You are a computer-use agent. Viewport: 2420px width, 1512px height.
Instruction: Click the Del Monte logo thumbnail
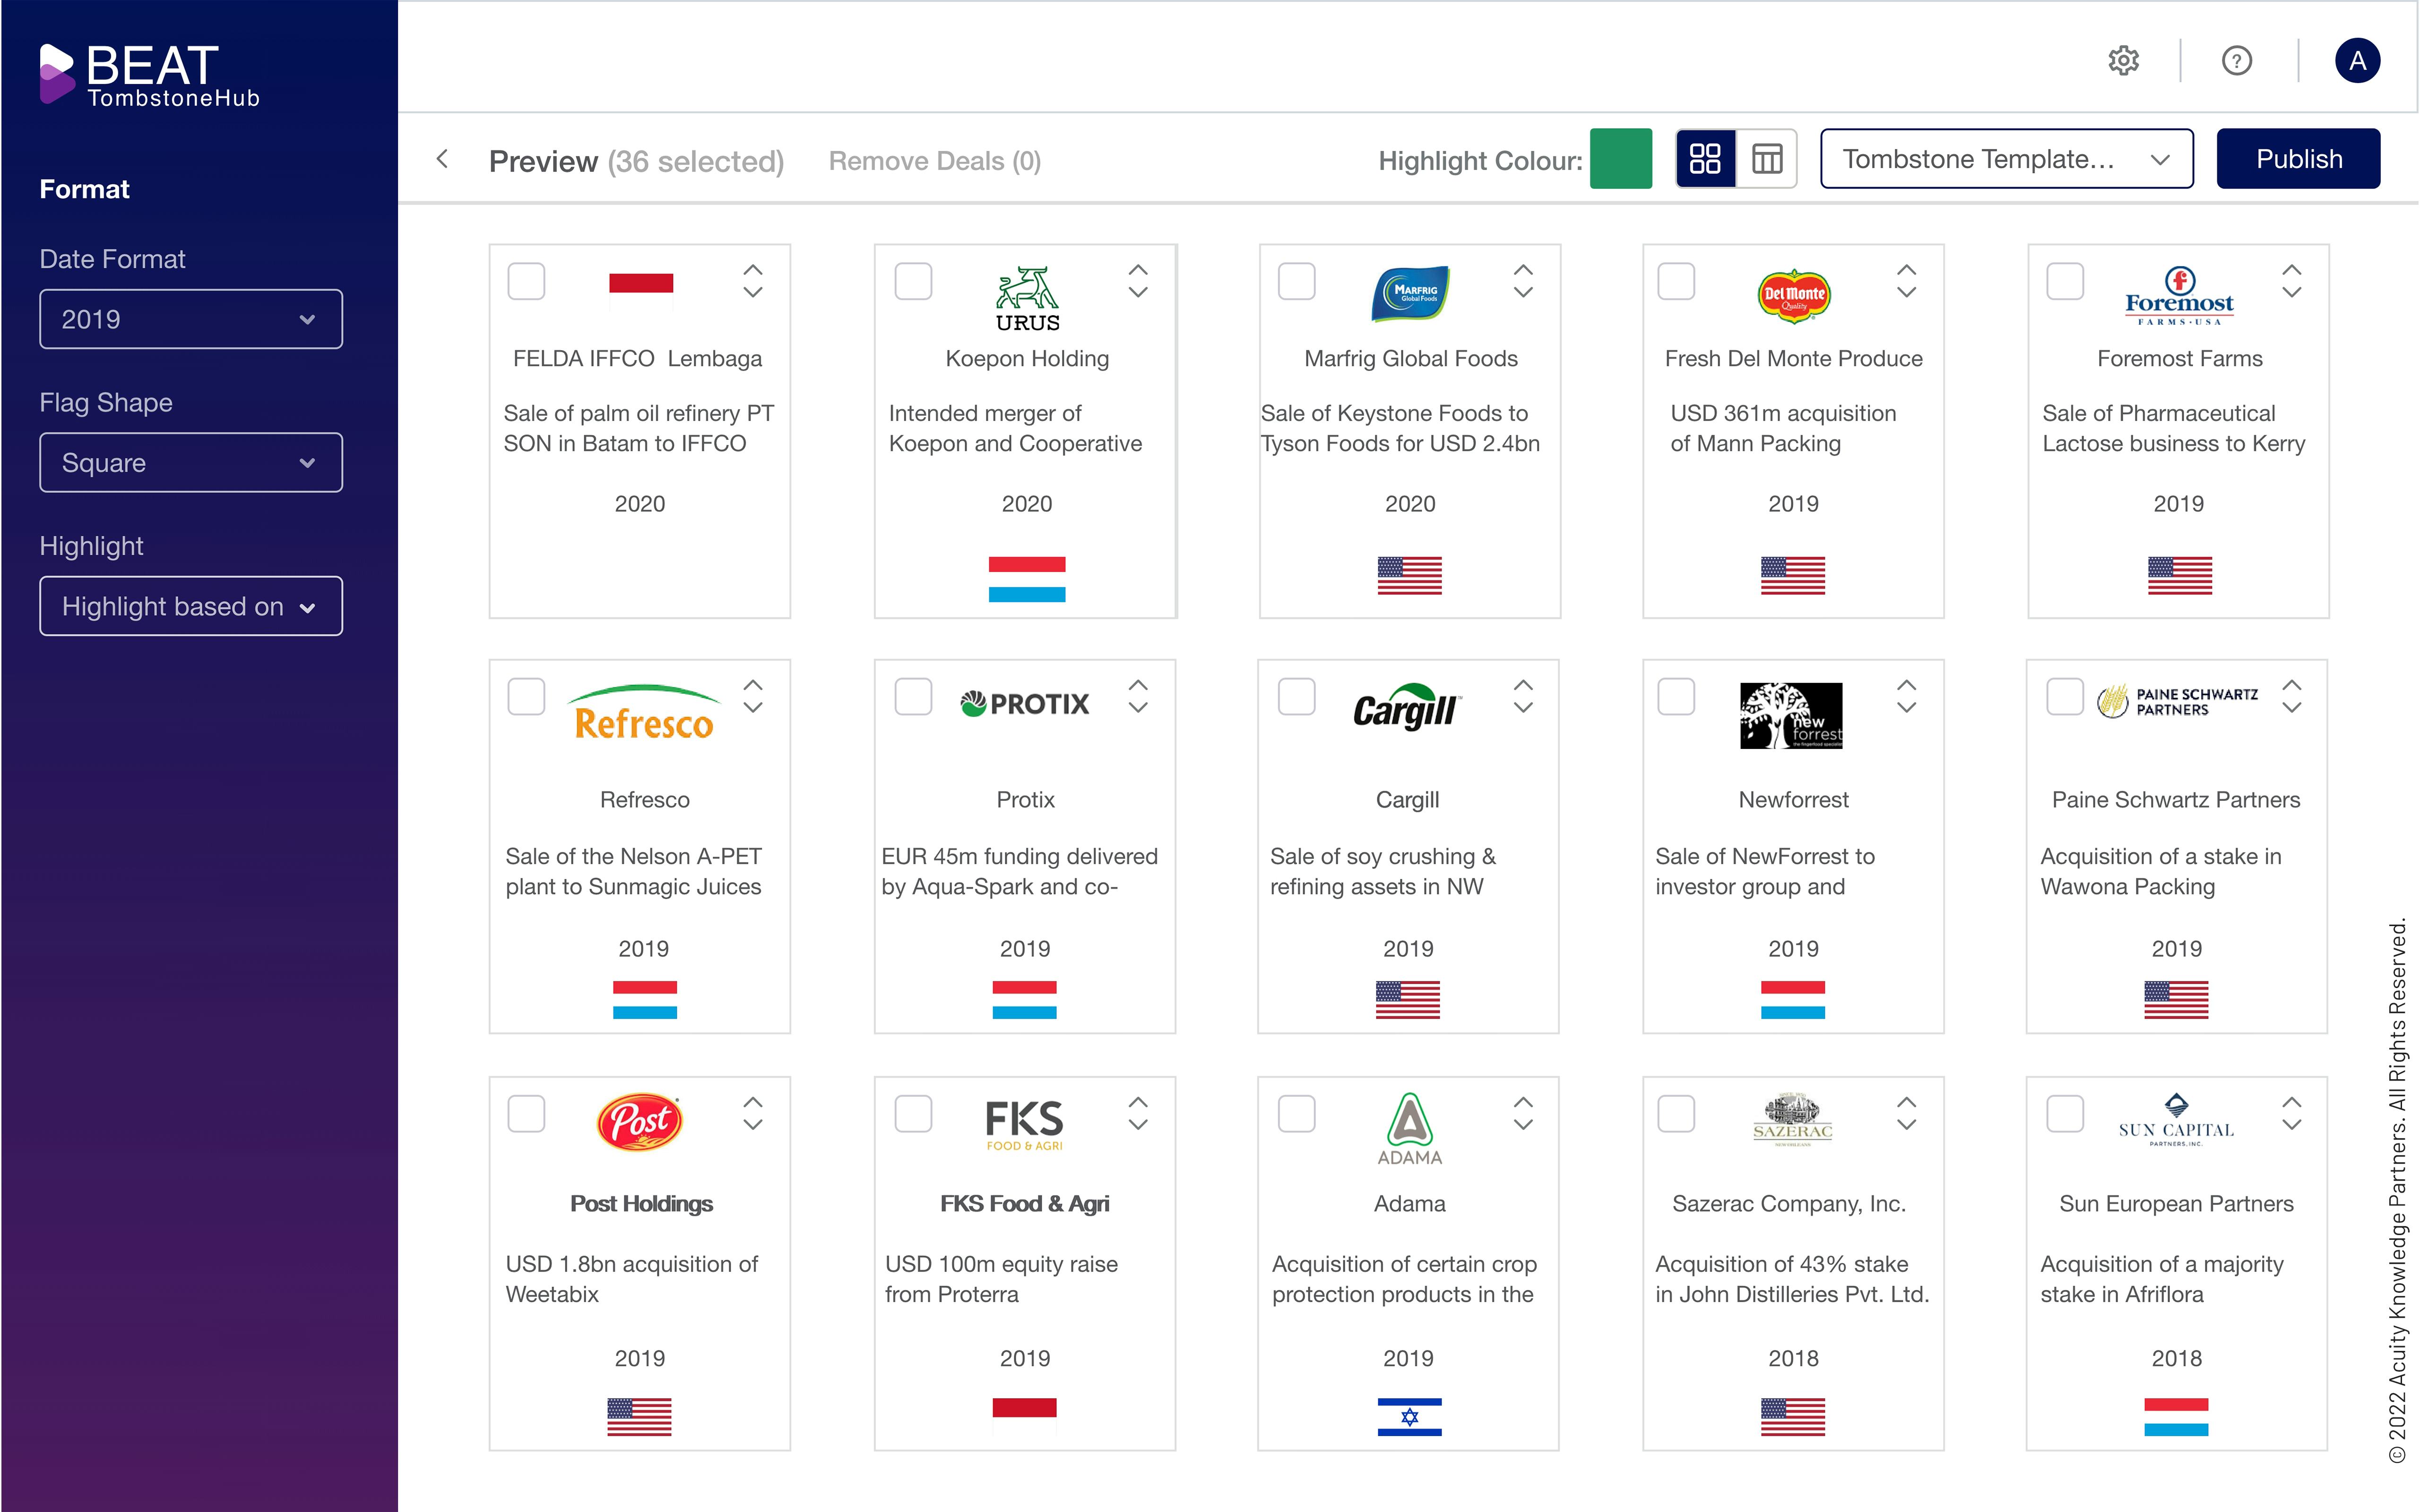[x=1794, y=295]
